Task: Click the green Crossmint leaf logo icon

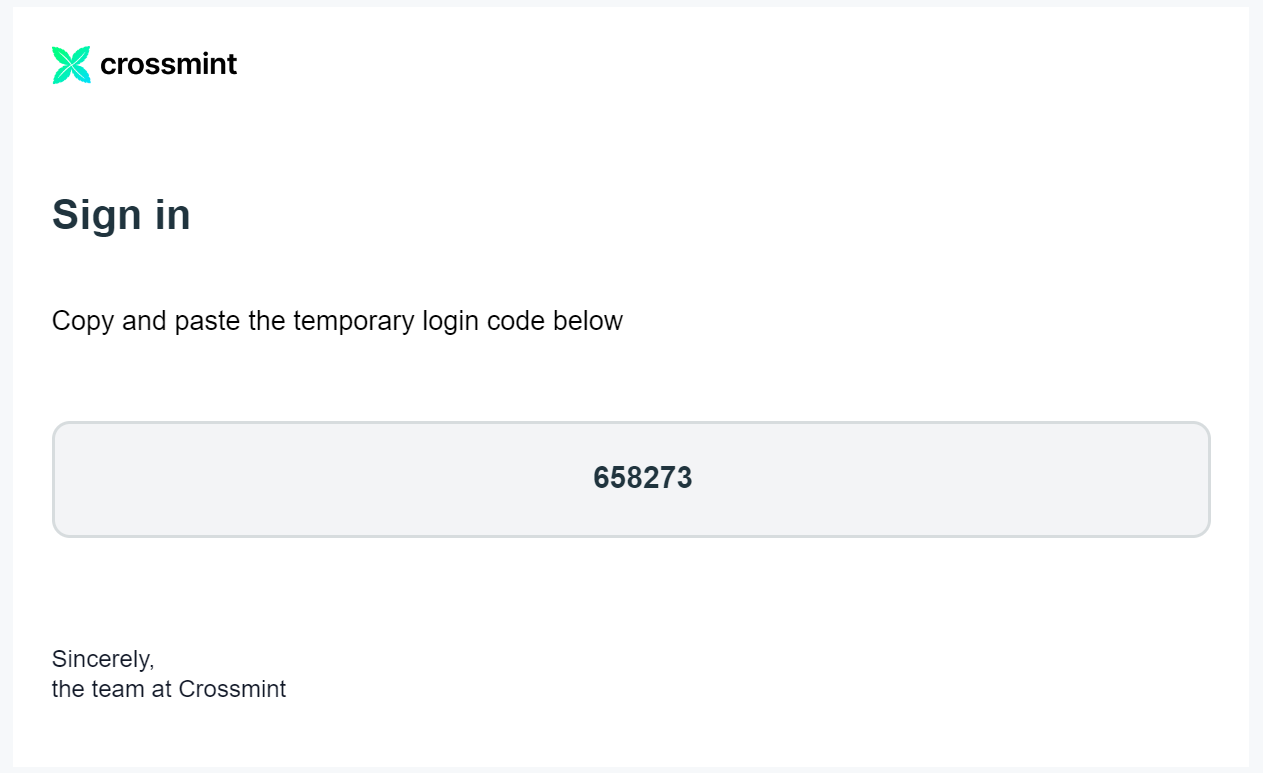Action: [71, 65]
